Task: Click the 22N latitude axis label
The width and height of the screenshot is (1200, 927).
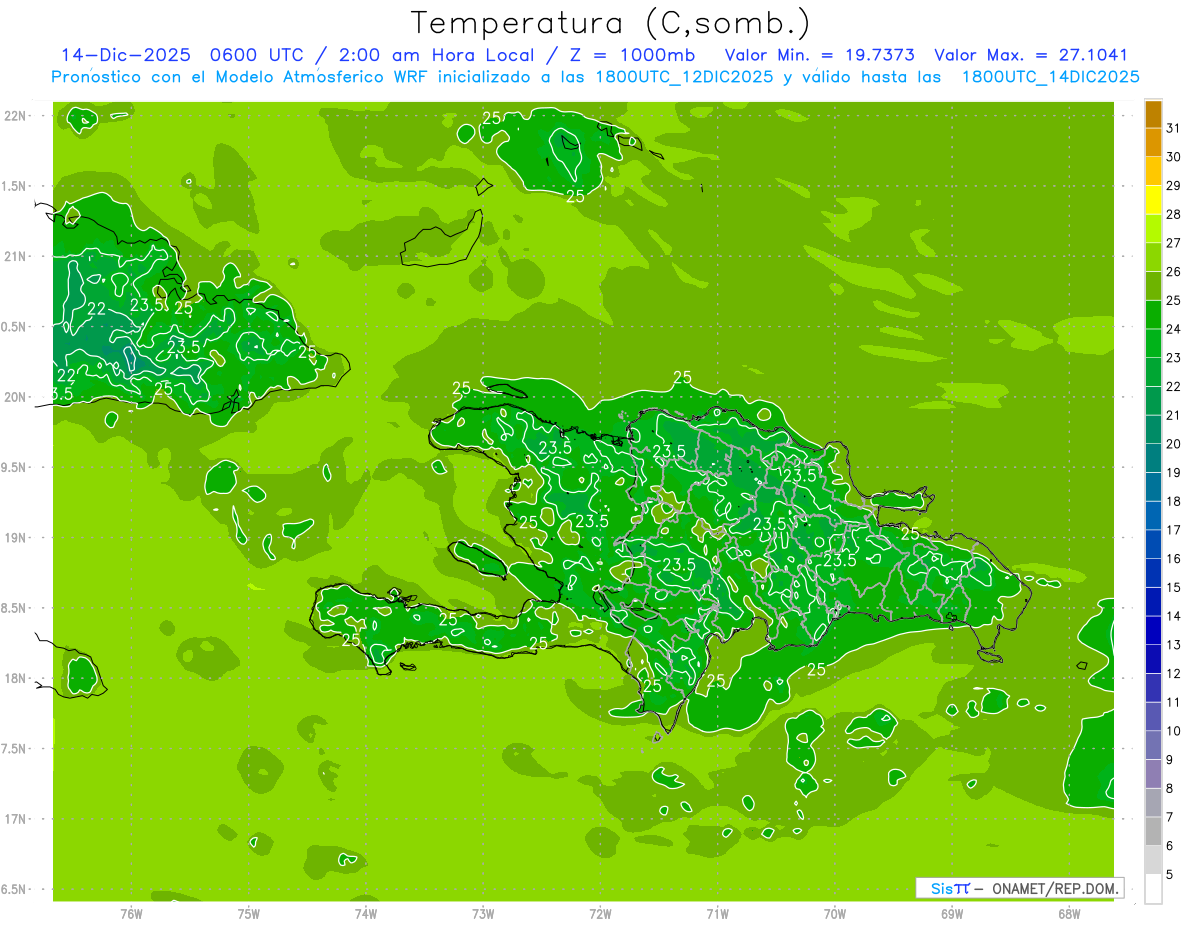Action: [x=17, y=116]
